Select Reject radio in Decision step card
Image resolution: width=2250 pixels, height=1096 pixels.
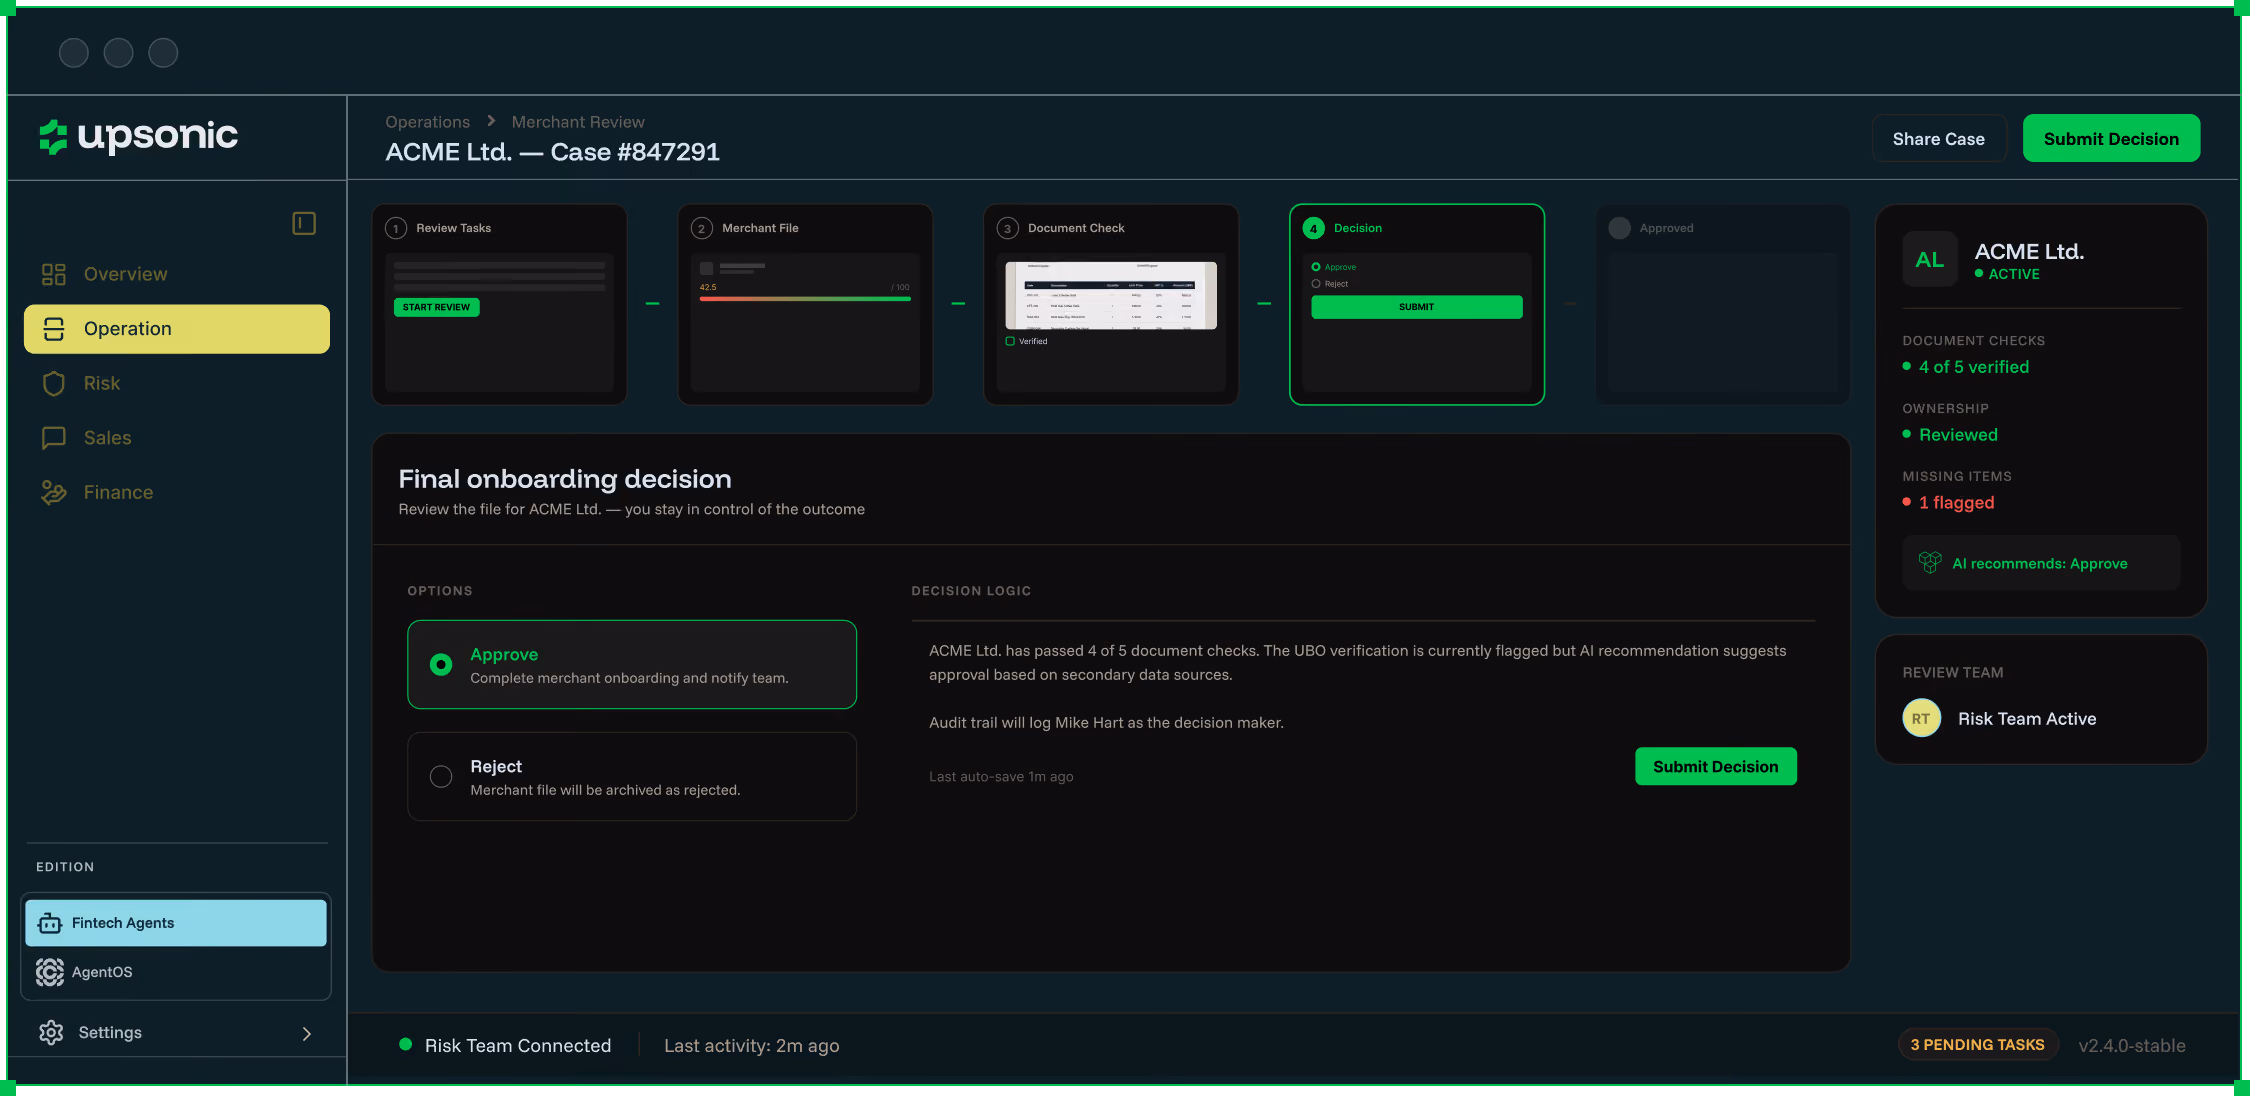pos(1316,284)
